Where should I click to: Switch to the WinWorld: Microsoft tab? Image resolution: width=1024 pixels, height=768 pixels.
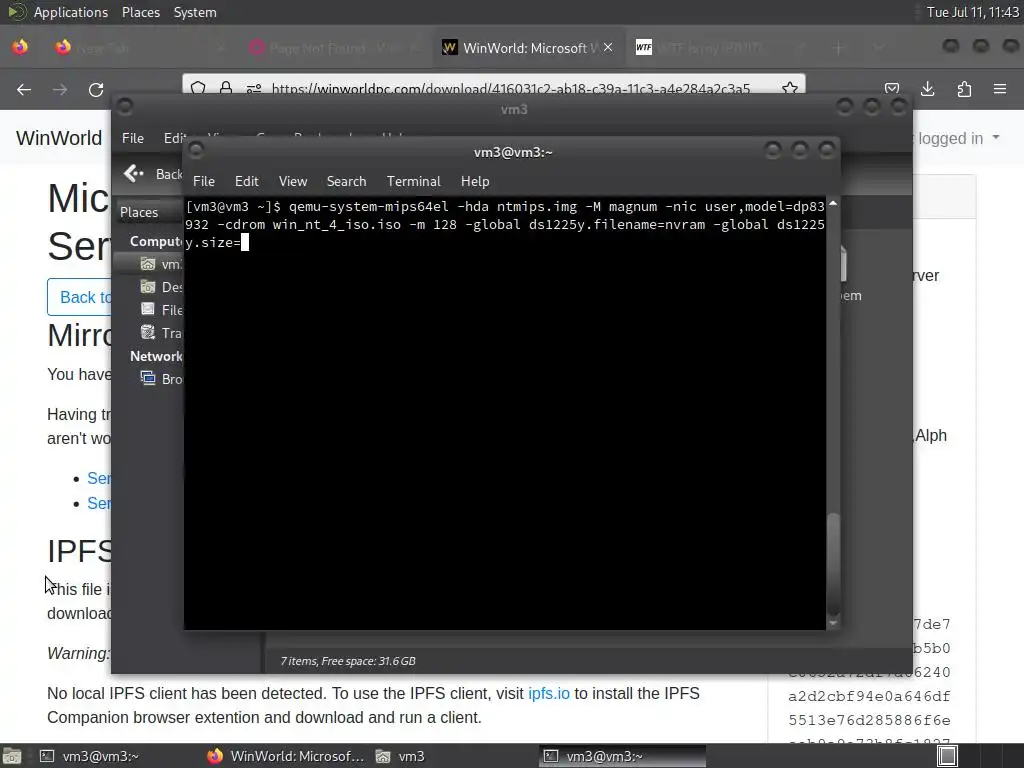pos(528,48)
